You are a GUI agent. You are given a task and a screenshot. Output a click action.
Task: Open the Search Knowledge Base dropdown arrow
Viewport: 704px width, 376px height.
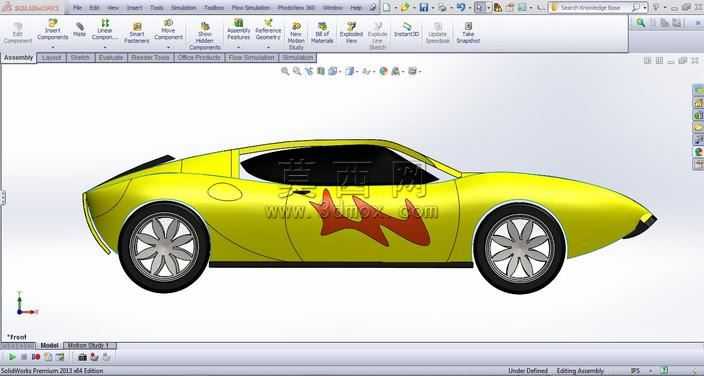(x=645, y=8)
